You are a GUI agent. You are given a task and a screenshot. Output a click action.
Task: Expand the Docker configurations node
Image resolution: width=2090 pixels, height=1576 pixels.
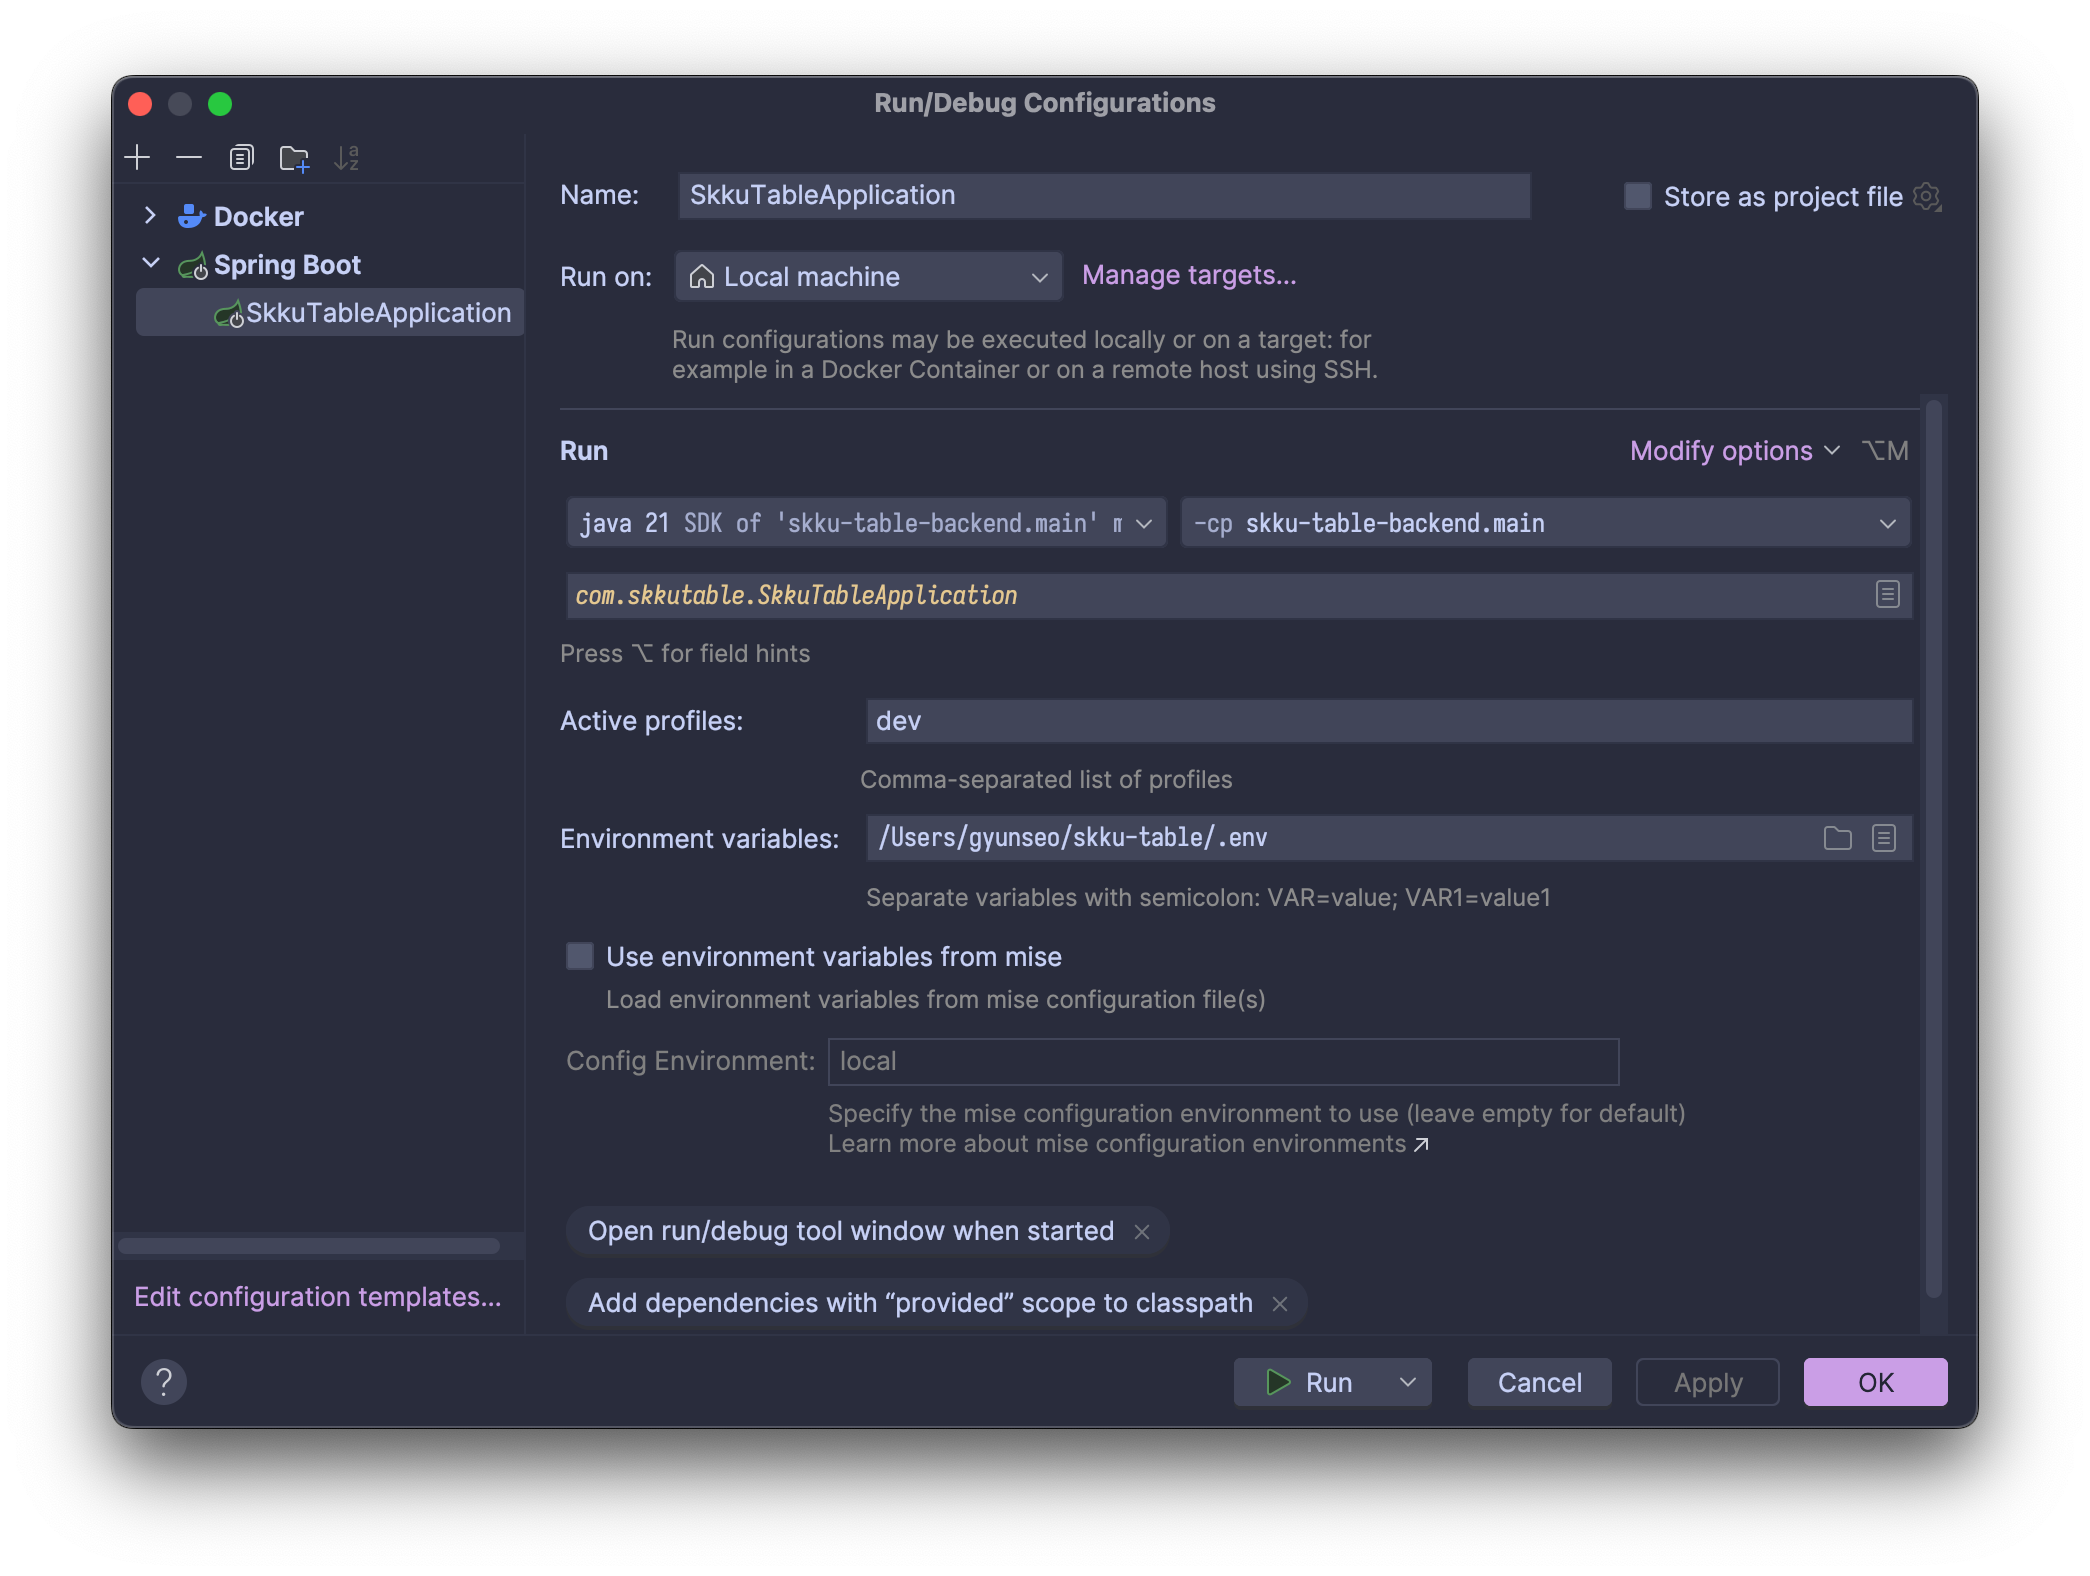(150, 216)
